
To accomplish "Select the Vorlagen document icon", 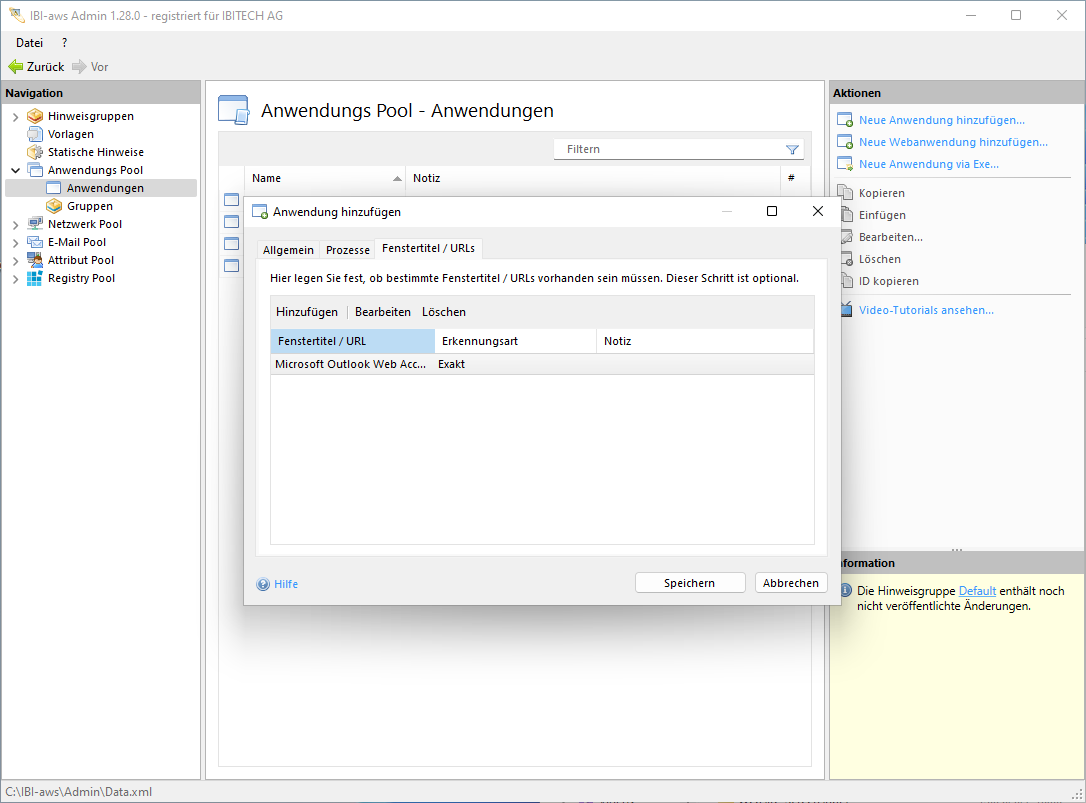I will click(35, 134).
